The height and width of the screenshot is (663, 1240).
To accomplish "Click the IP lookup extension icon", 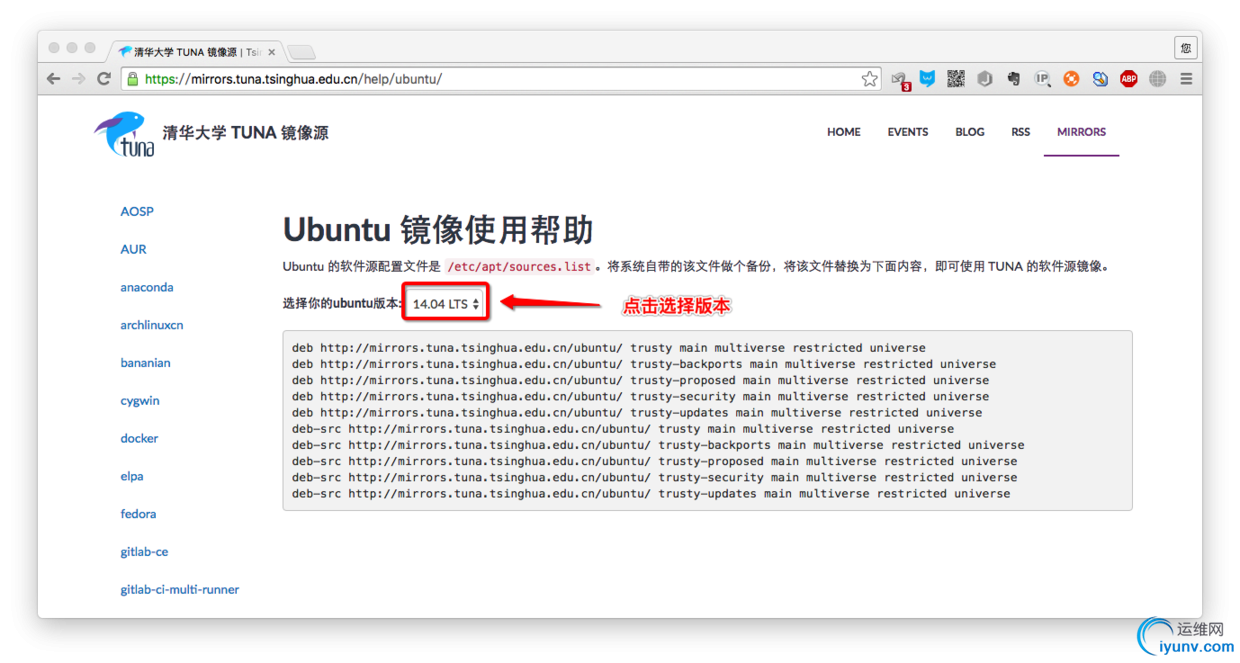I will (x=1042, y=78).
